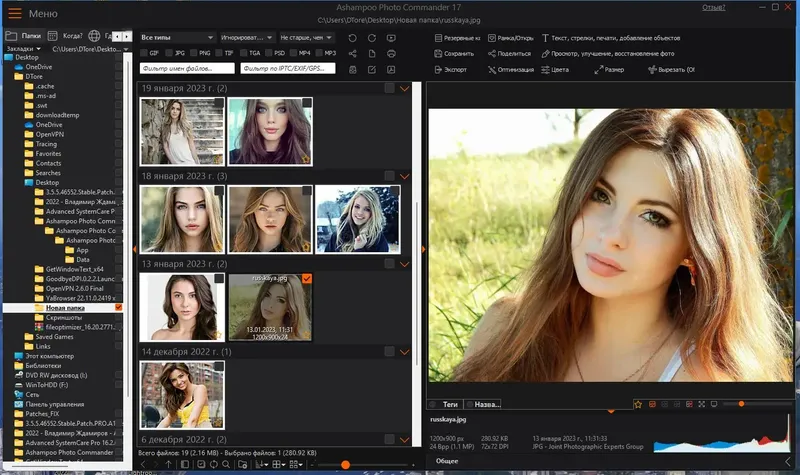
Task: Enable the GIF file type checkbox
Action: [144, 52]
